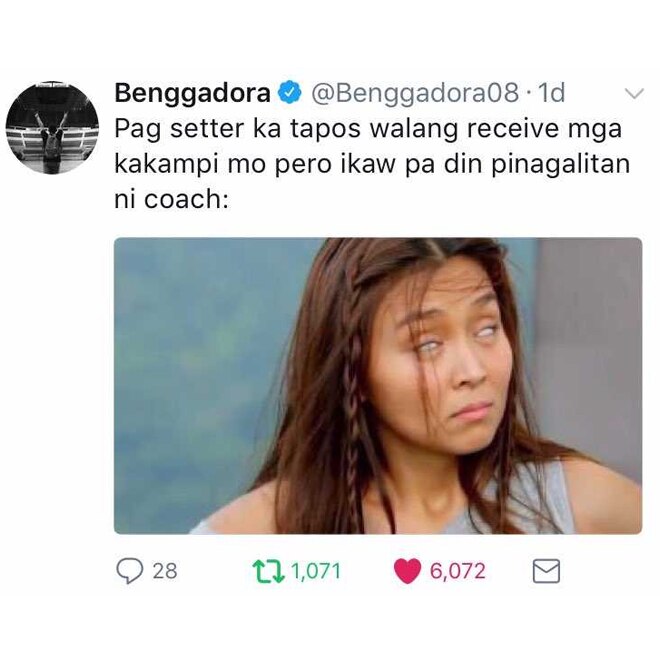660x660 pixels.
Task: Unlike the tweet via red heart icon
Action: tap(407, 571)
